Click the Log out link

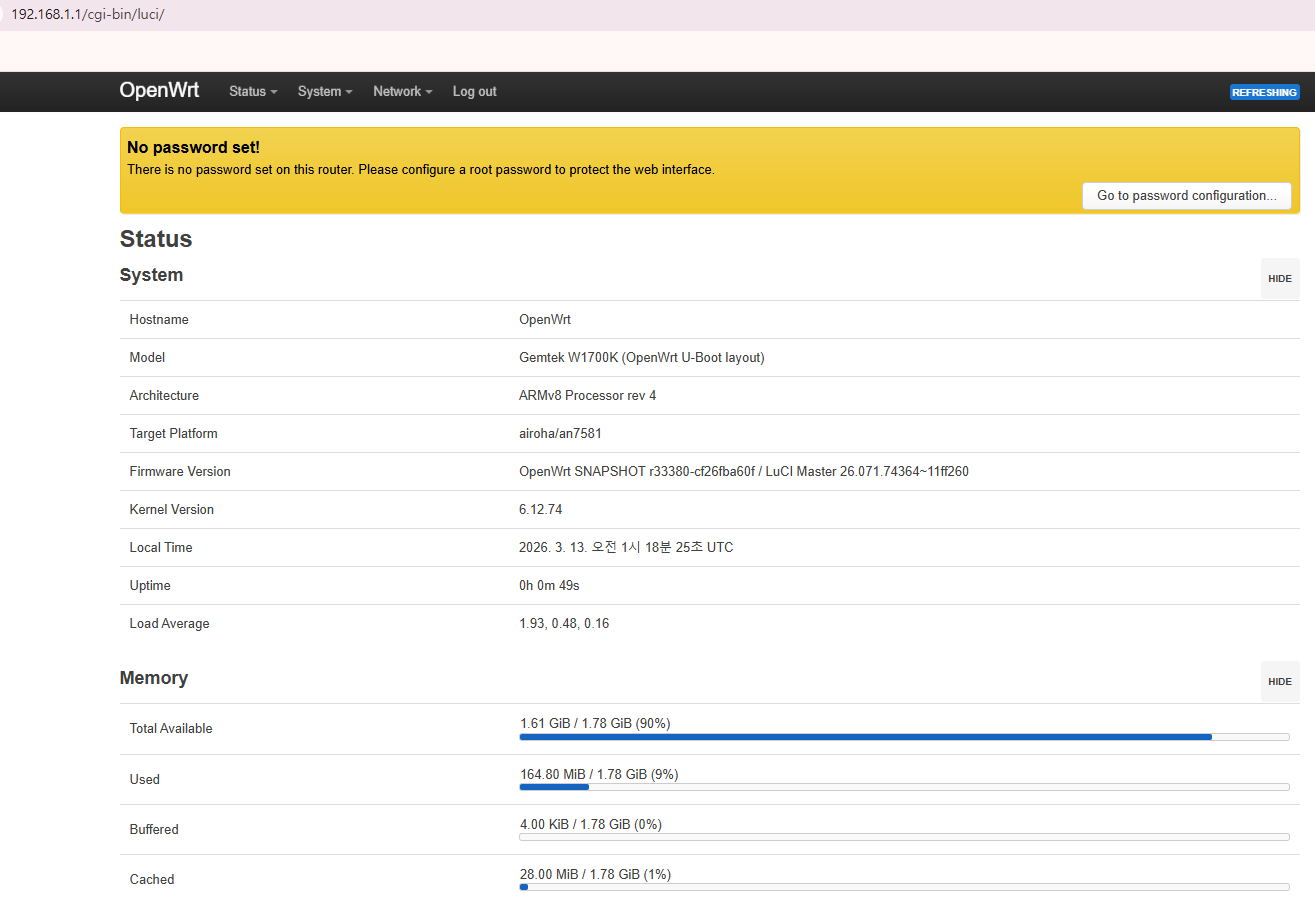point(474,91)
